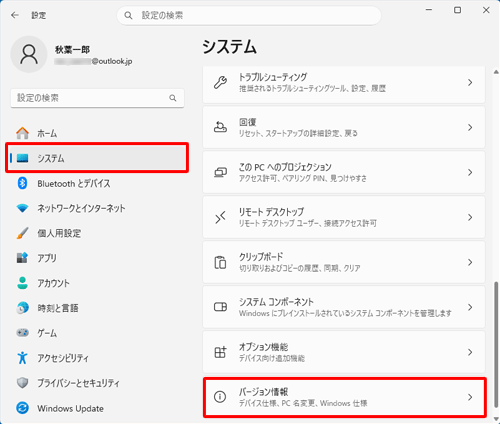The image size is (500, 424).
Task: Open 回復 settings page
Action: point(344,127)
